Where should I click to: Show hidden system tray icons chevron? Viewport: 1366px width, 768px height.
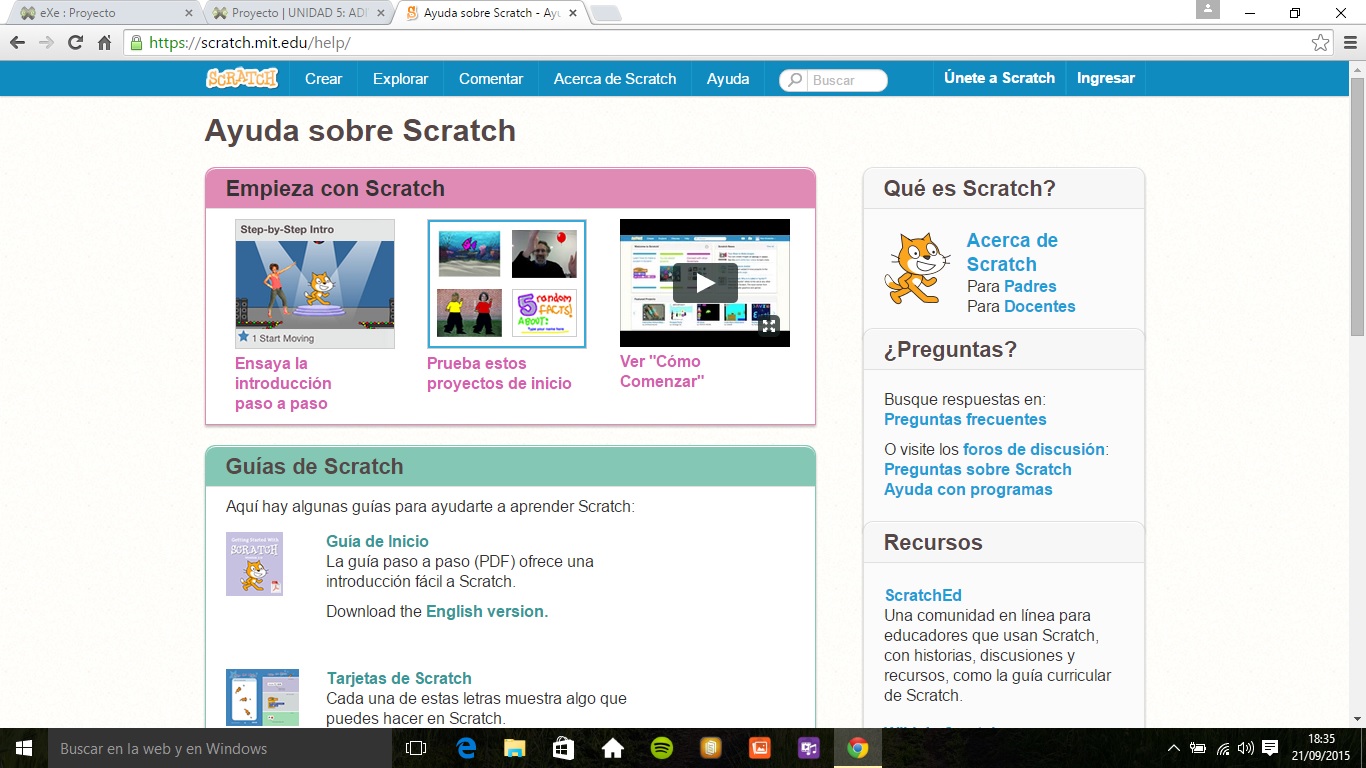point(1174,748)
